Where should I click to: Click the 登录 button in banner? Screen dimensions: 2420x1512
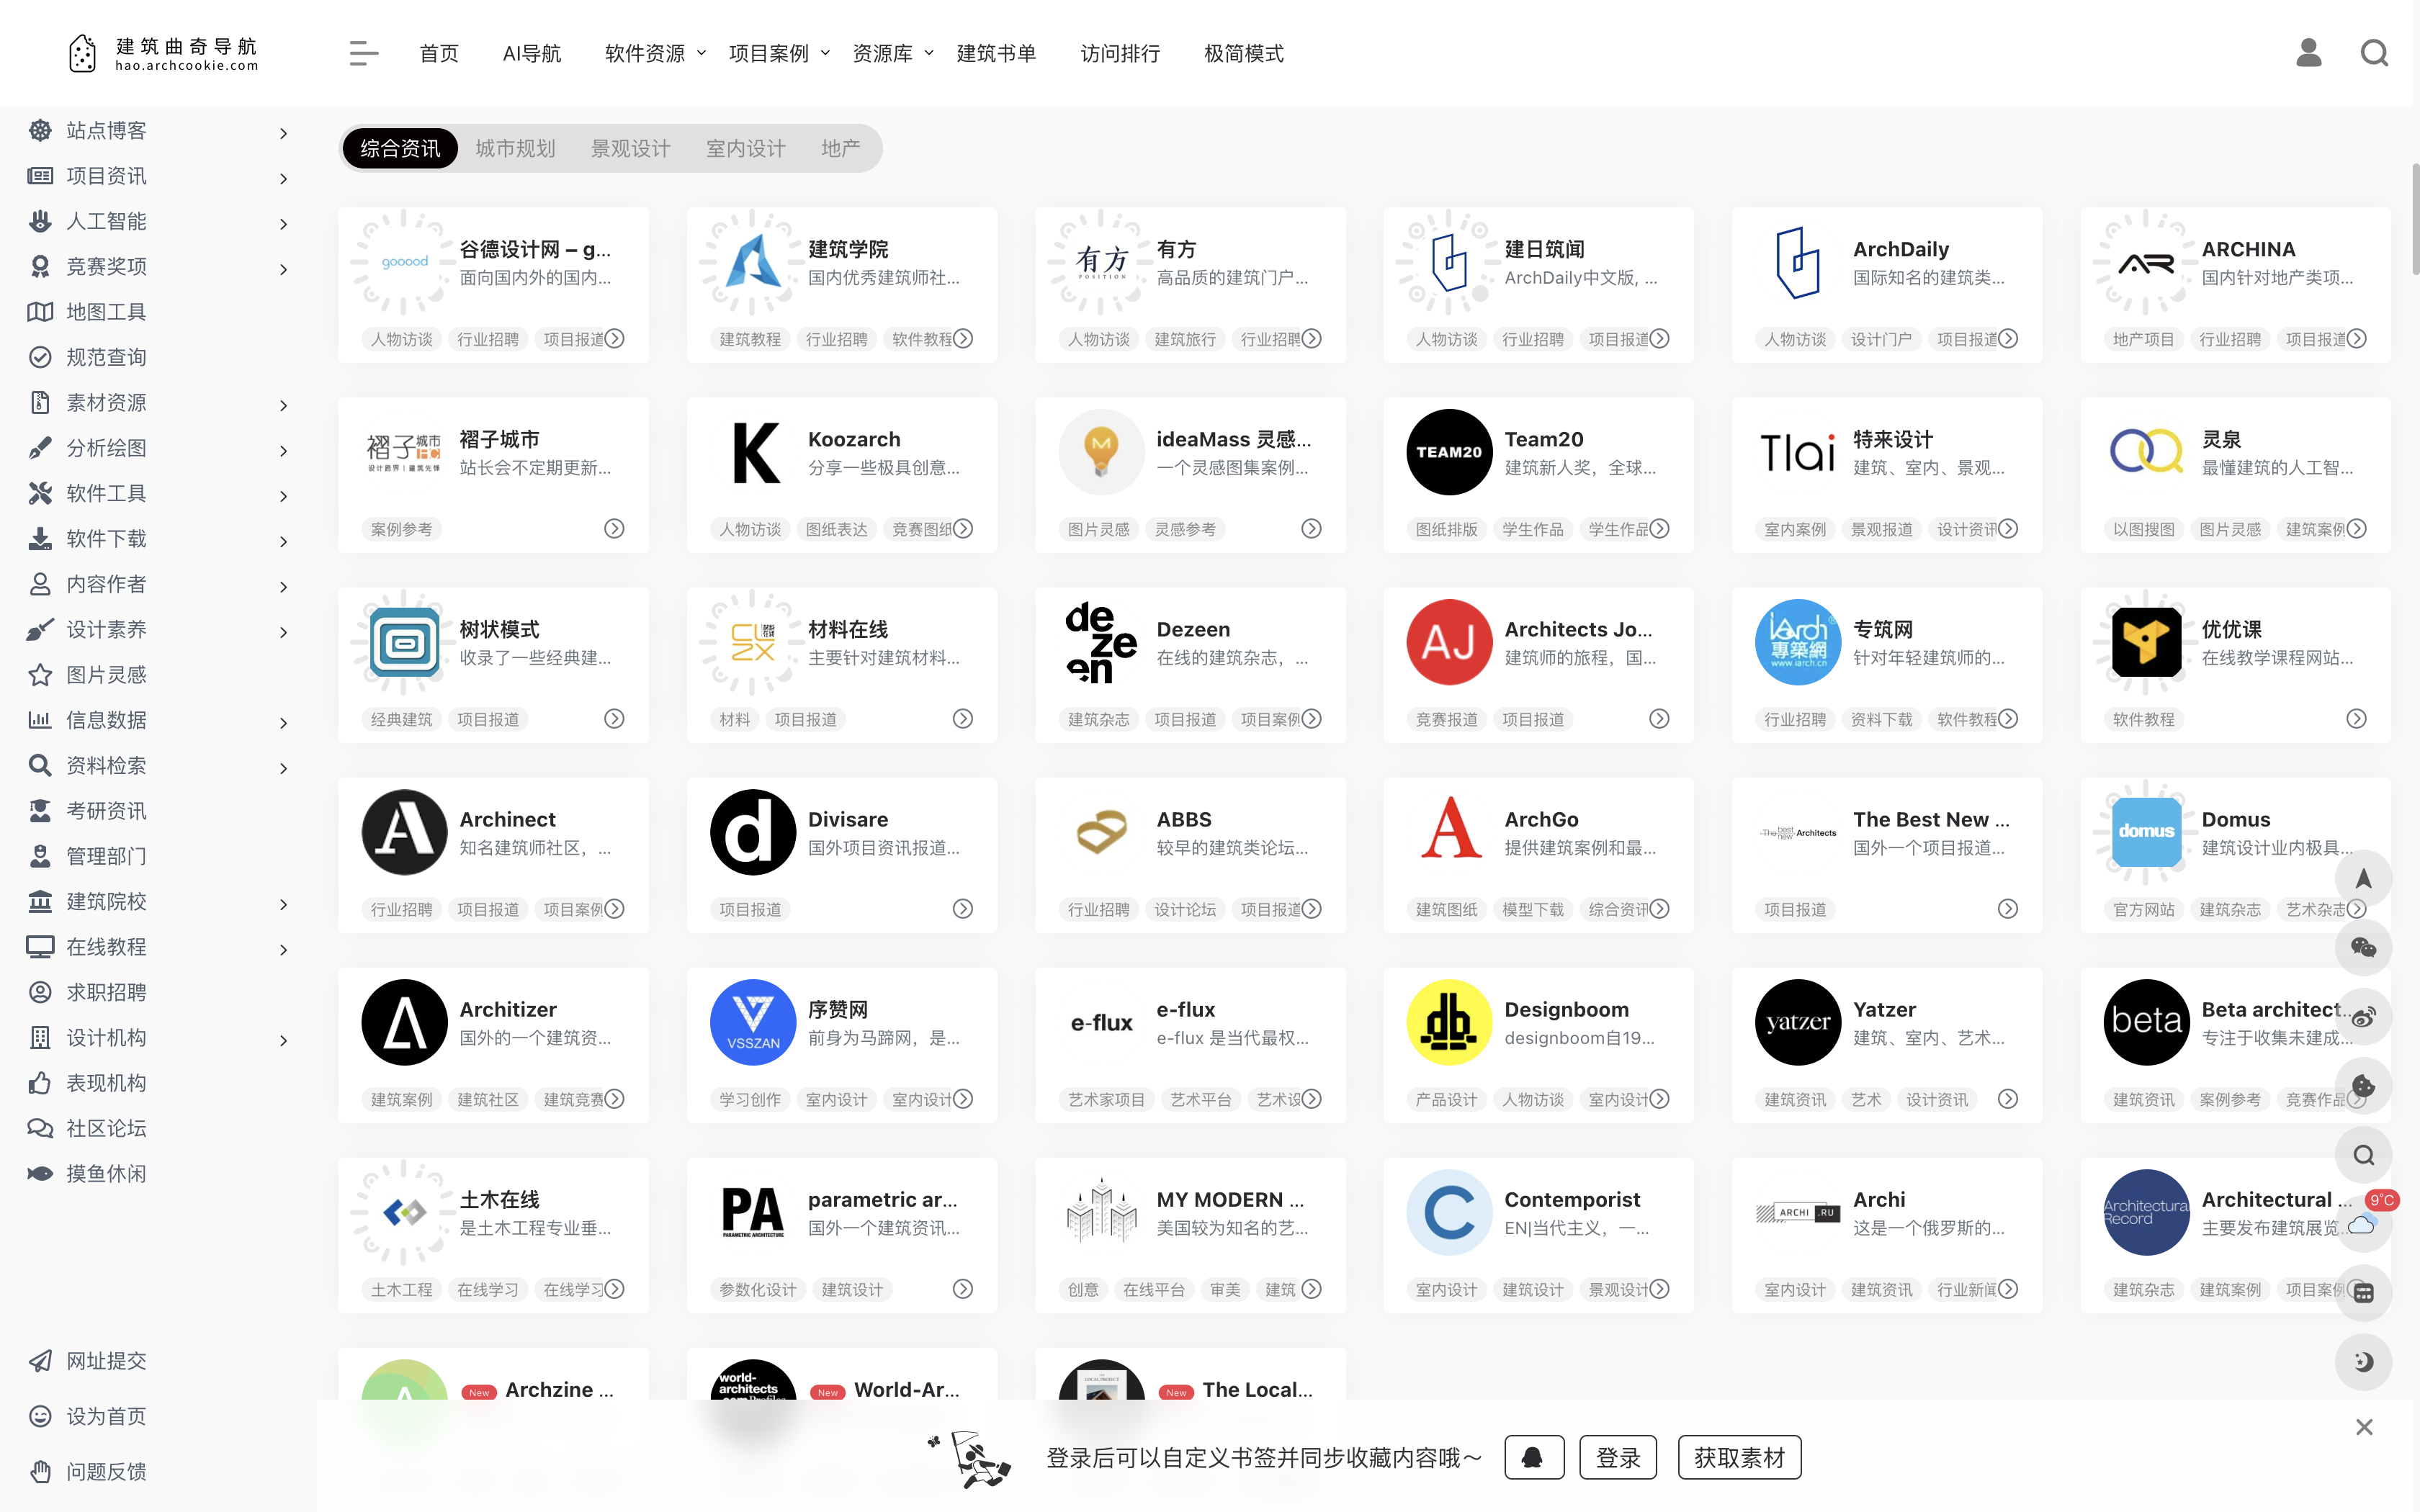[x=1617, y=1457]
